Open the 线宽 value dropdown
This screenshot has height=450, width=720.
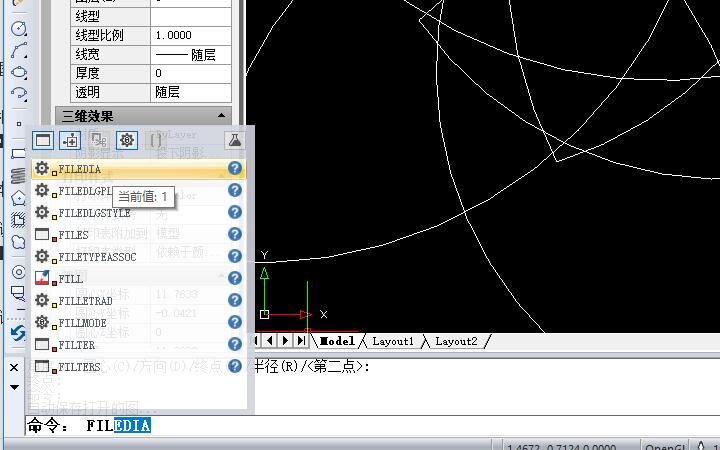190,54
